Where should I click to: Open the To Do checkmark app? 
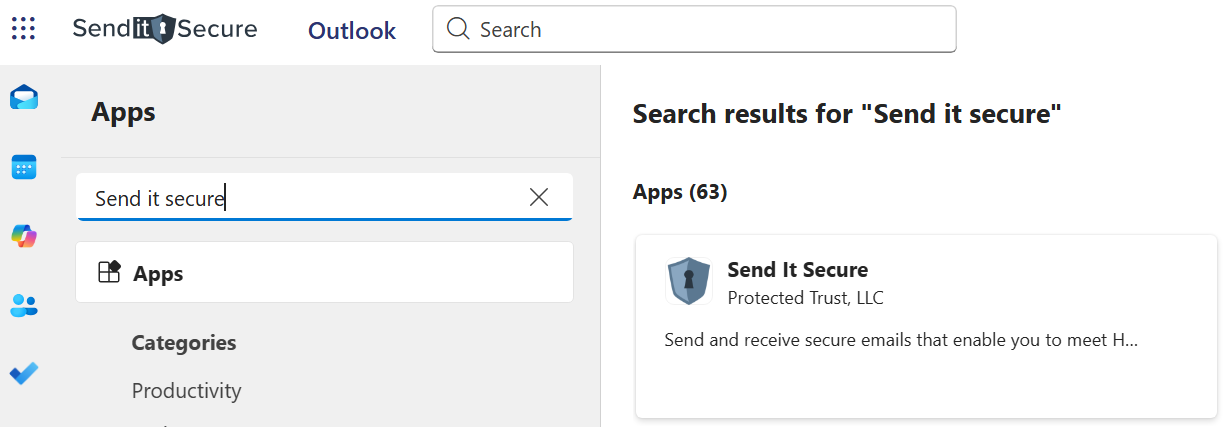point(24,374)
